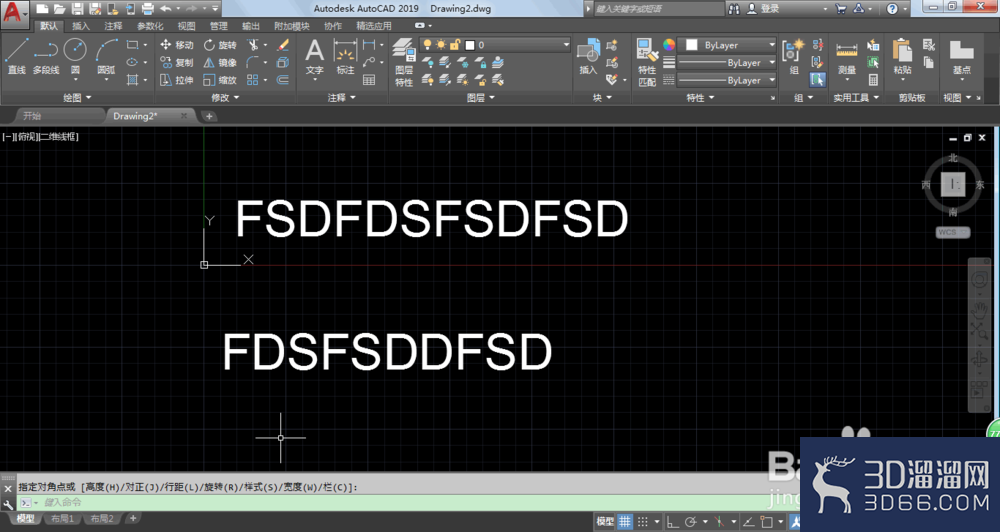Expand the Layers (图层) panel

click(x=481, y=98)
